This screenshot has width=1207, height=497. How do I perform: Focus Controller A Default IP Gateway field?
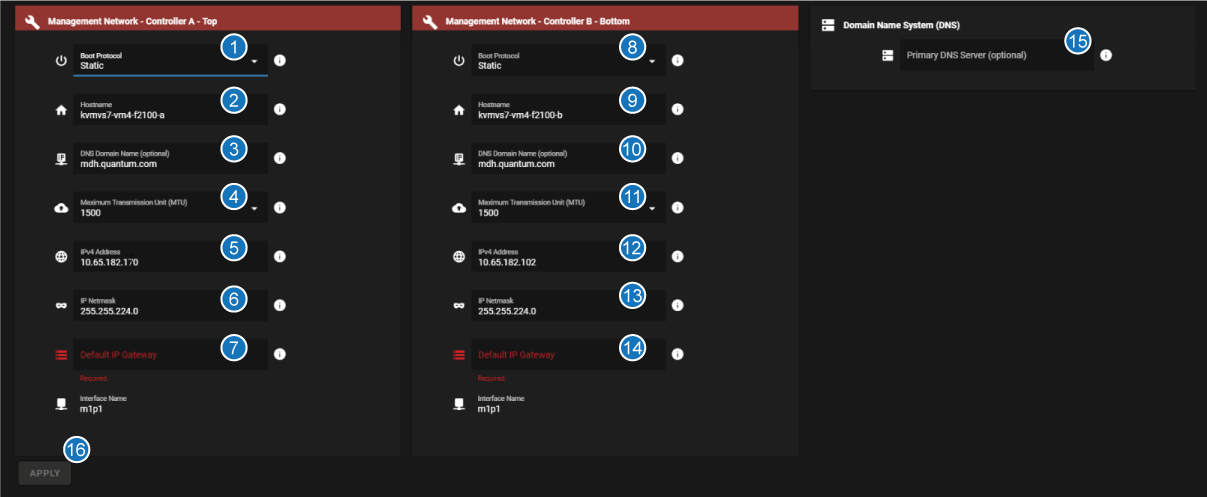coord(150,355)
